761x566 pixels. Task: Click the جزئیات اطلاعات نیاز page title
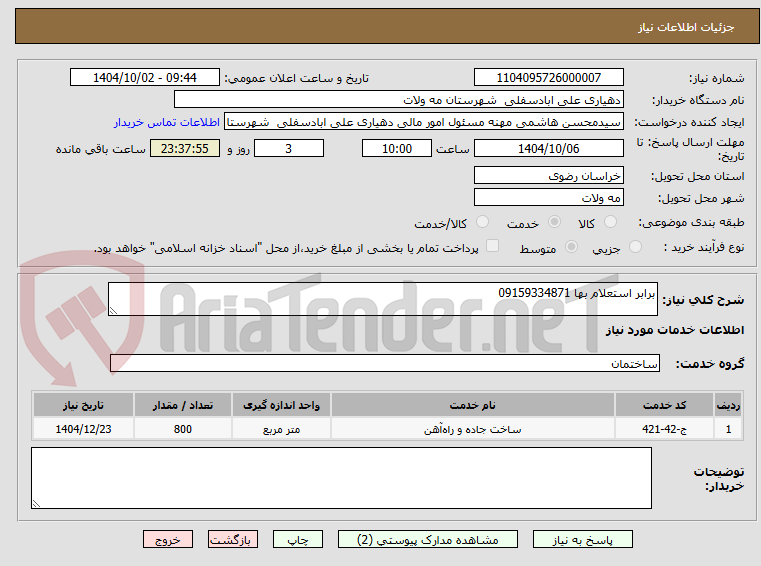pos(686,27)
